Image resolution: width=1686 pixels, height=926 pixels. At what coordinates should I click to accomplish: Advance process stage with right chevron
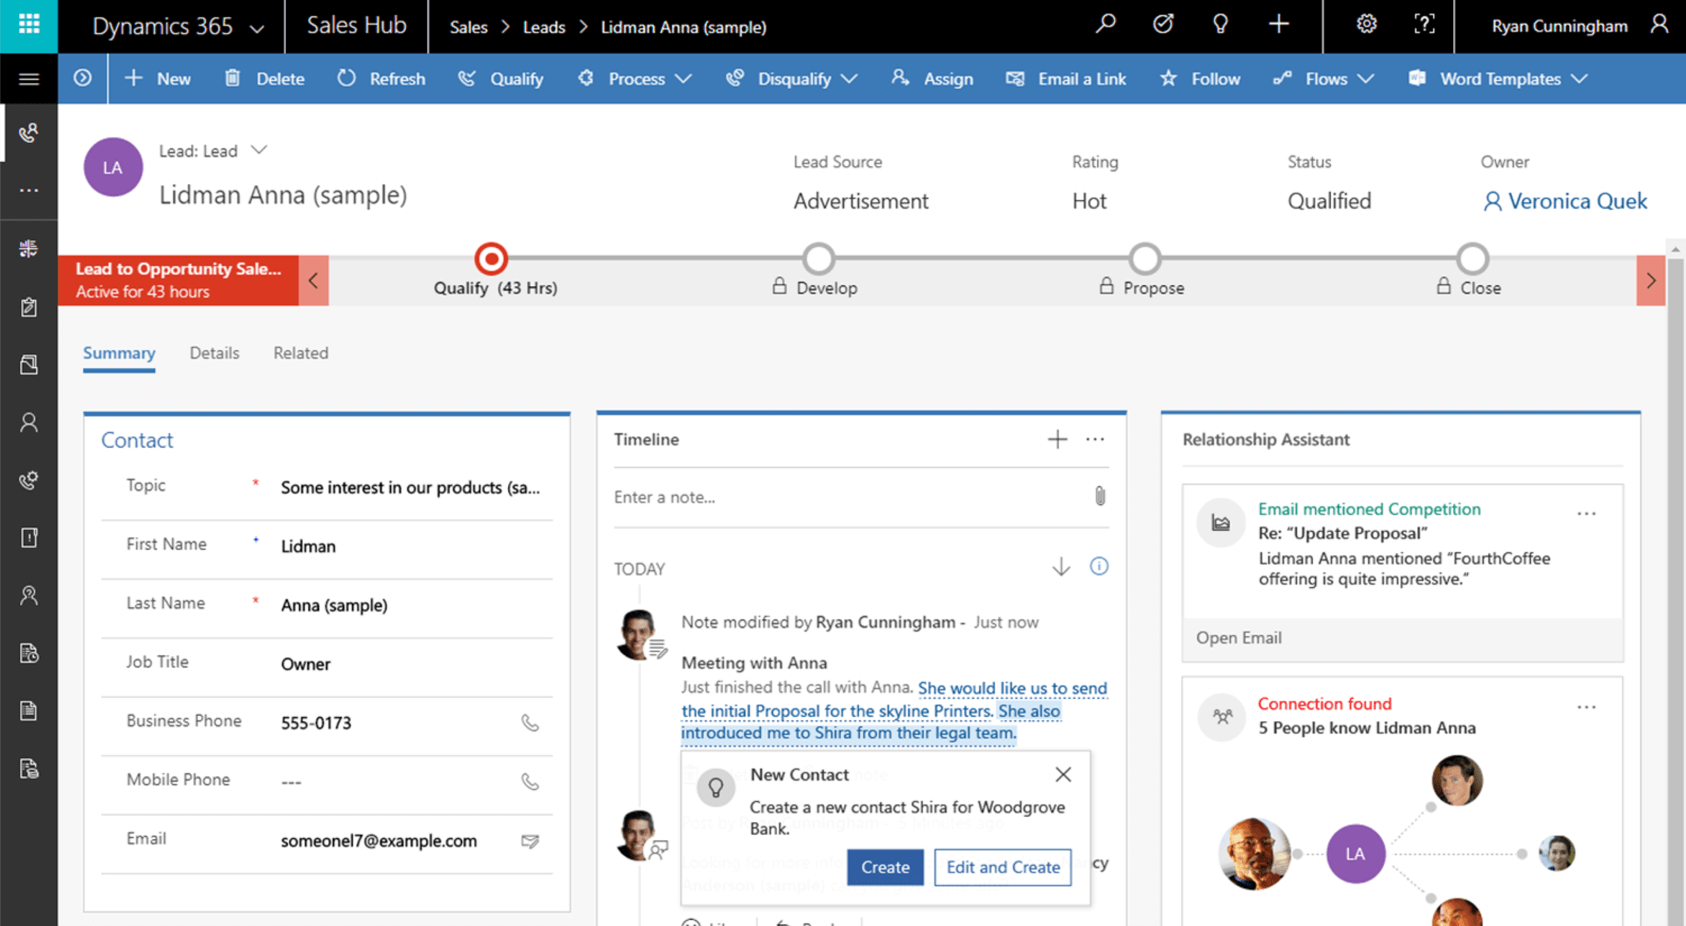(x=1651, y=280)
